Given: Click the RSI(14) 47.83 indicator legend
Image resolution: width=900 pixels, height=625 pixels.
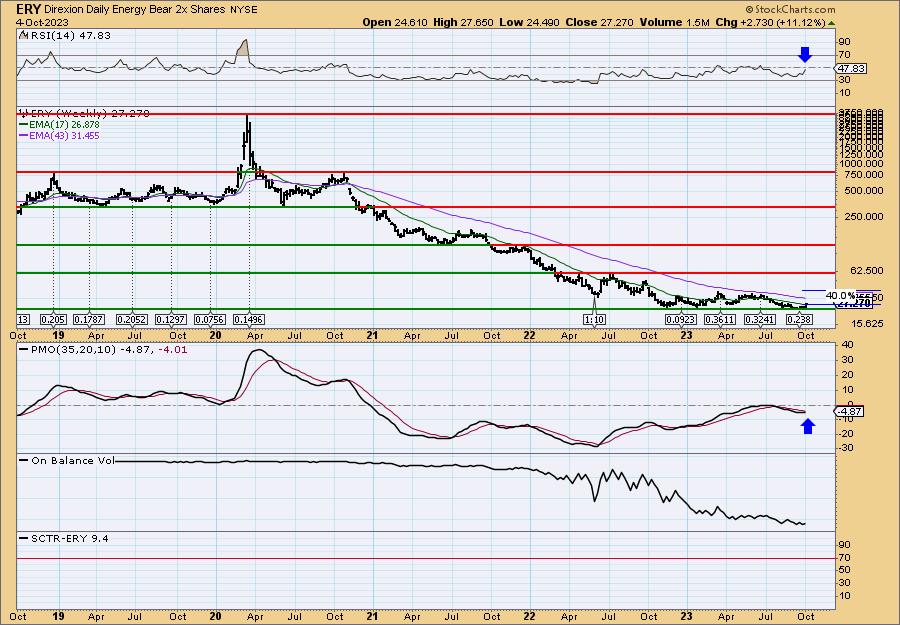Looking at the screenshot, I should pos(65,36).
